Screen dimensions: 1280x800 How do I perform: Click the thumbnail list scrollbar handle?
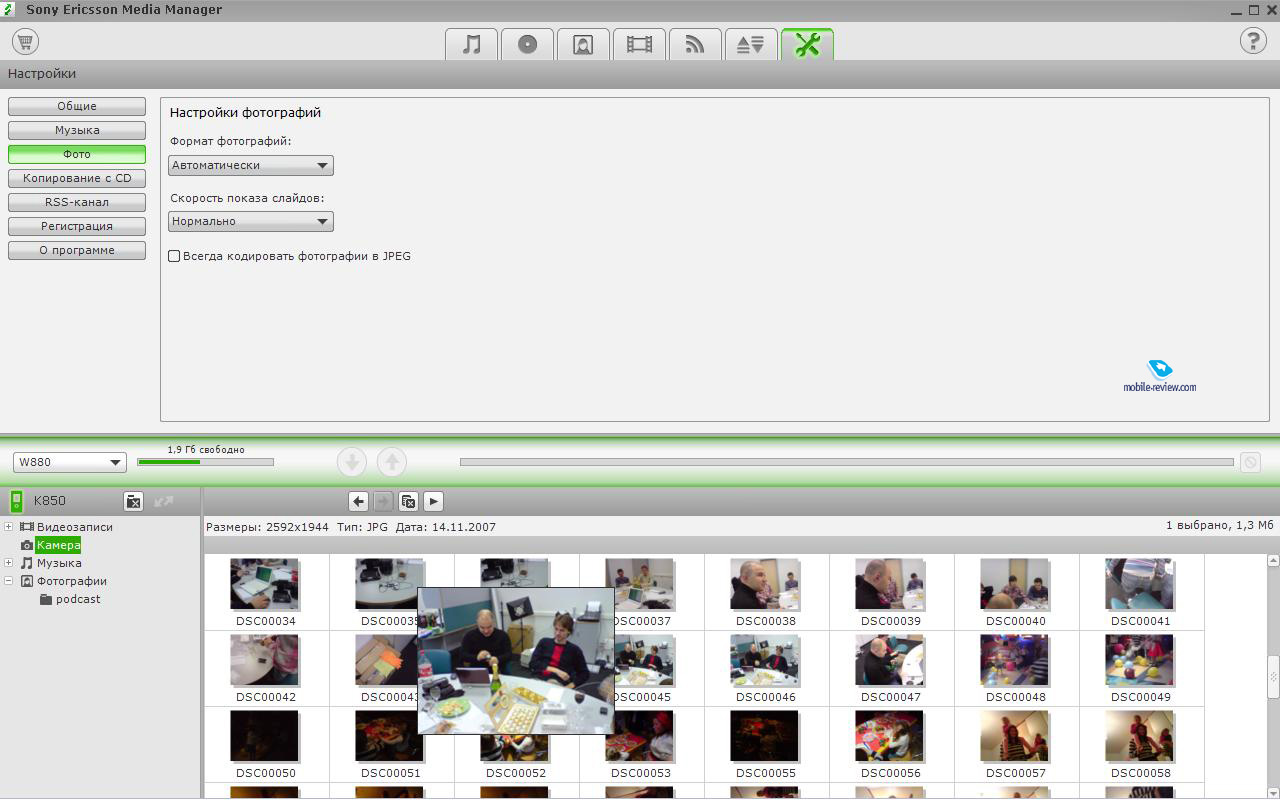(x=1273, y=677)
